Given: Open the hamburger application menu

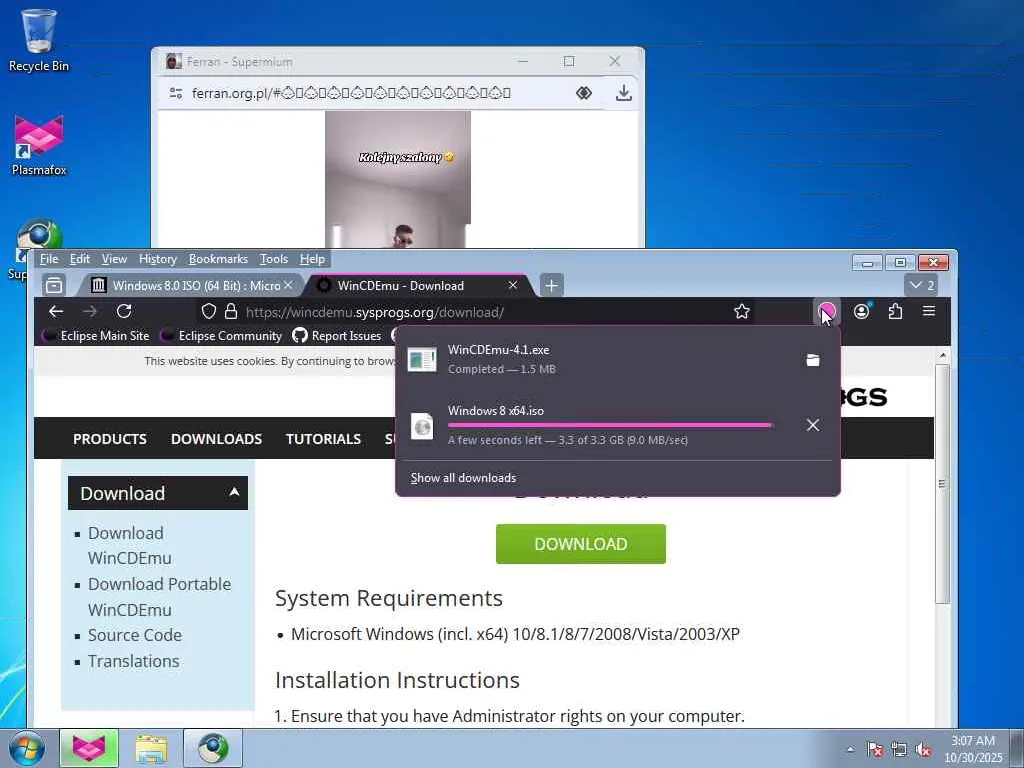Looking at the screenshot, I should point(929,312).
